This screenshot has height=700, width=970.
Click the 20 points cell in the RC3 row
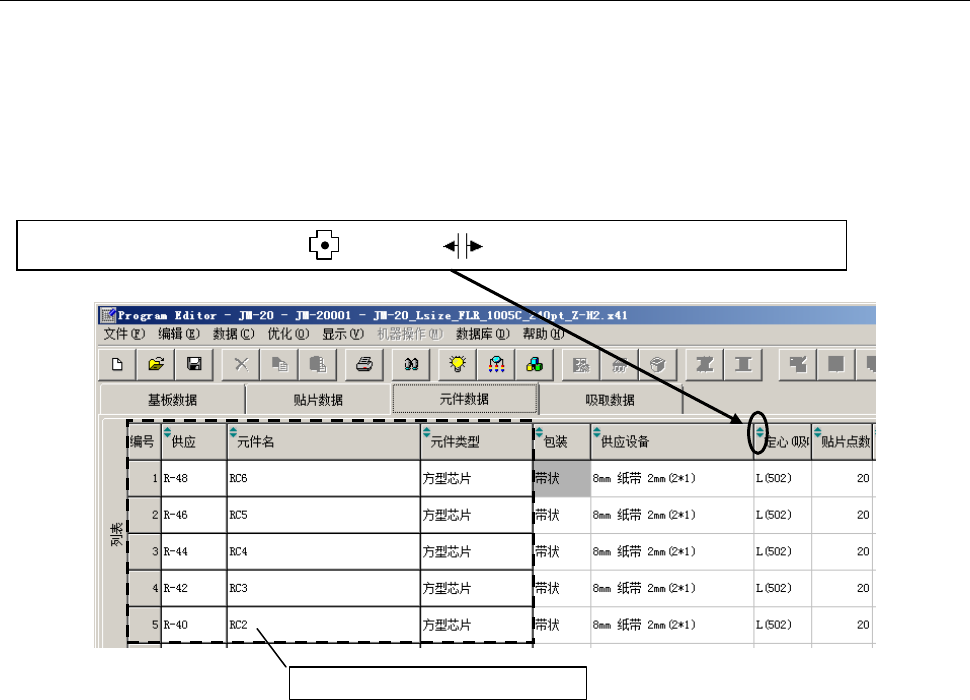click(x=842, y=588)
